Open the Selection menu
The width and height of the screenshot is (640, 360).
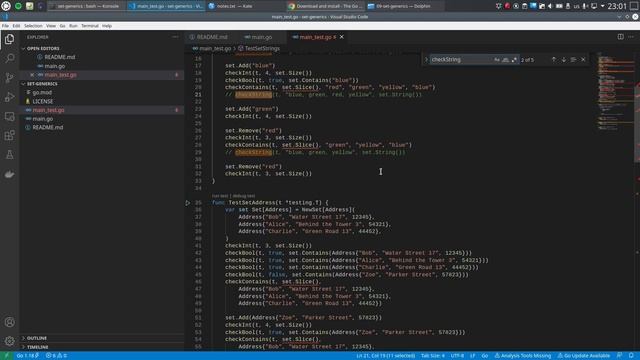coord(33,26)
